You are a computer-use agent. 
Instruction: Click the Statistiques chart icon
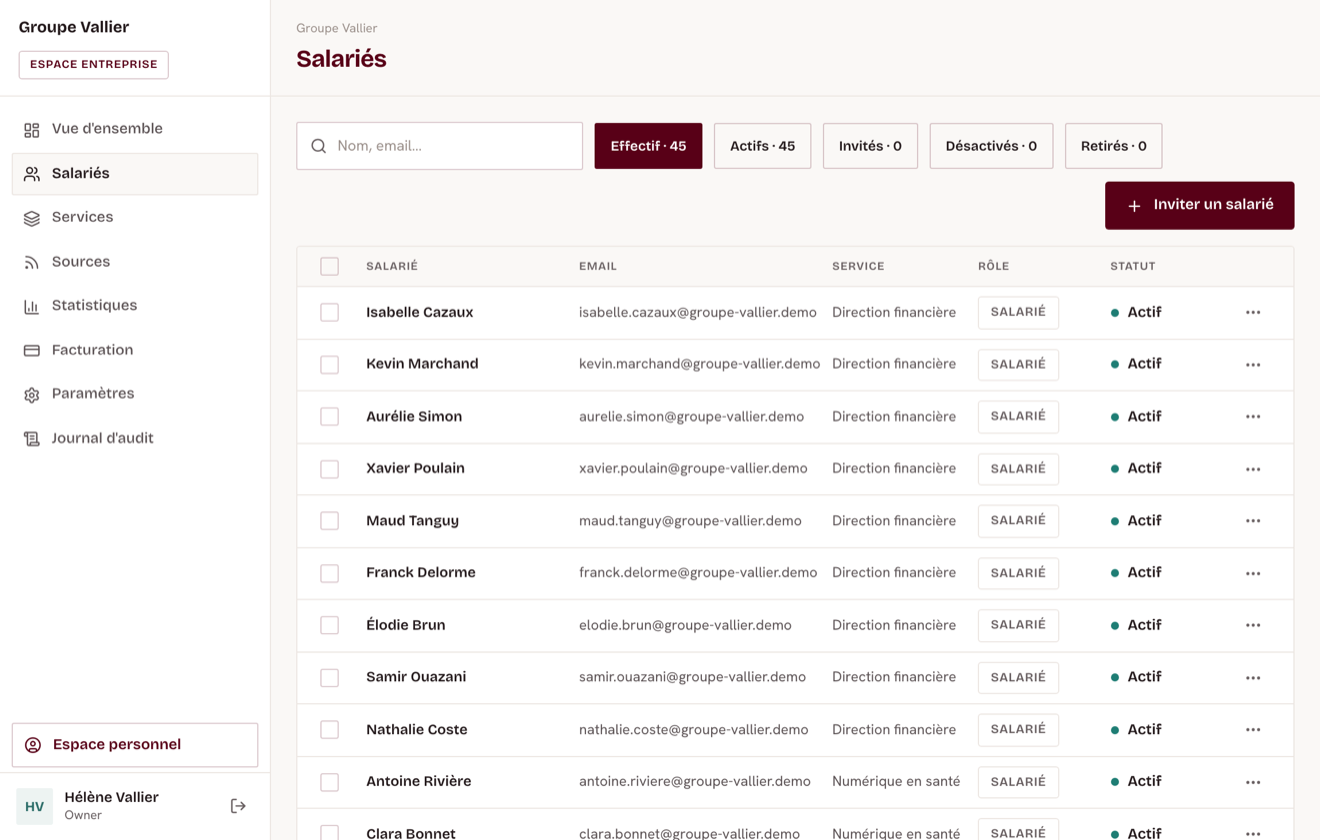(x=32, y=306)
